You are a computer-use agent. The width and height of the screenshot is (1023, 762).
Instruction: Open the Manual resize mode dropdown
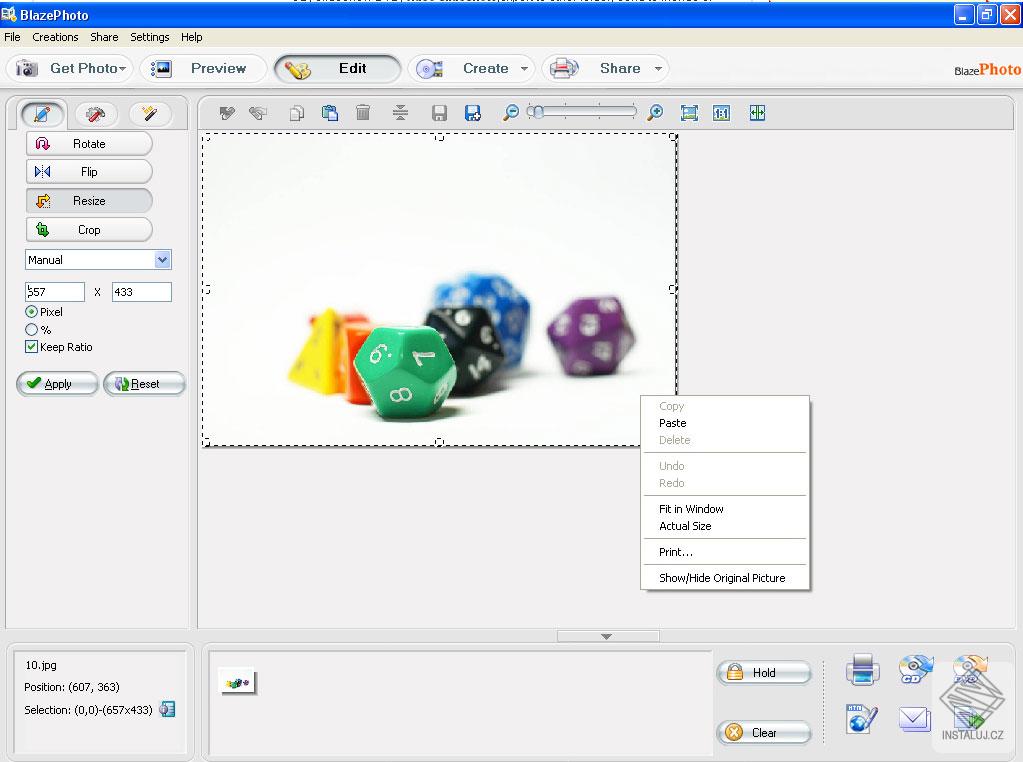pyautogui.click(x=162, y=260)
